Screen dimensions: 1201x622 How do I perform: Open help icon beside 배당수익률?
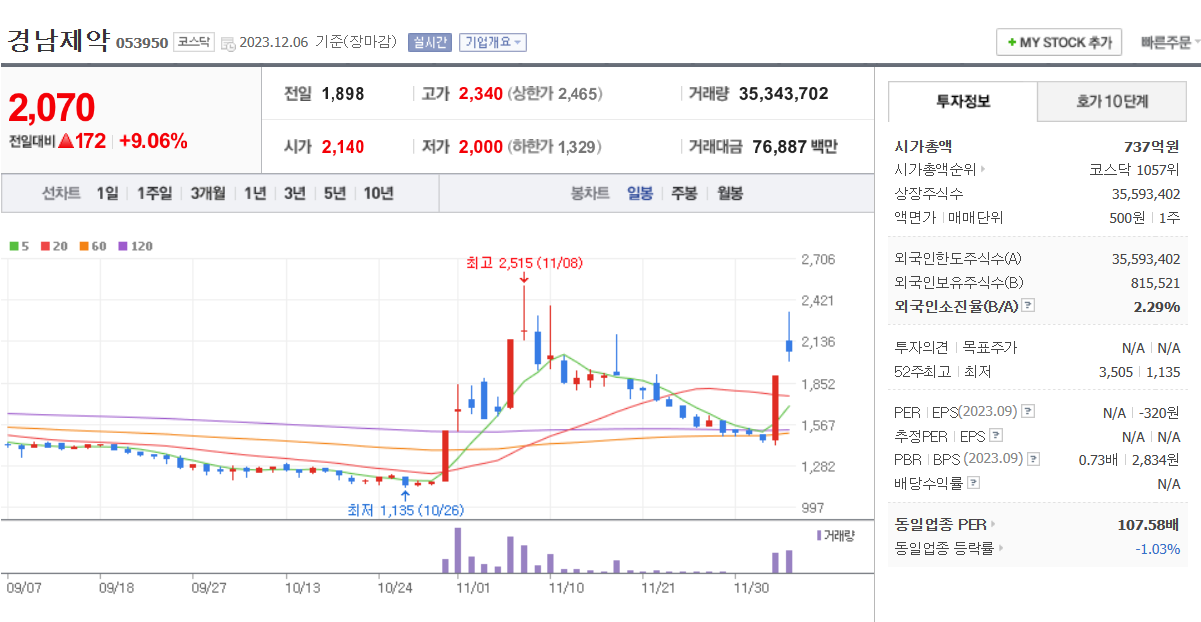point(974,483)
